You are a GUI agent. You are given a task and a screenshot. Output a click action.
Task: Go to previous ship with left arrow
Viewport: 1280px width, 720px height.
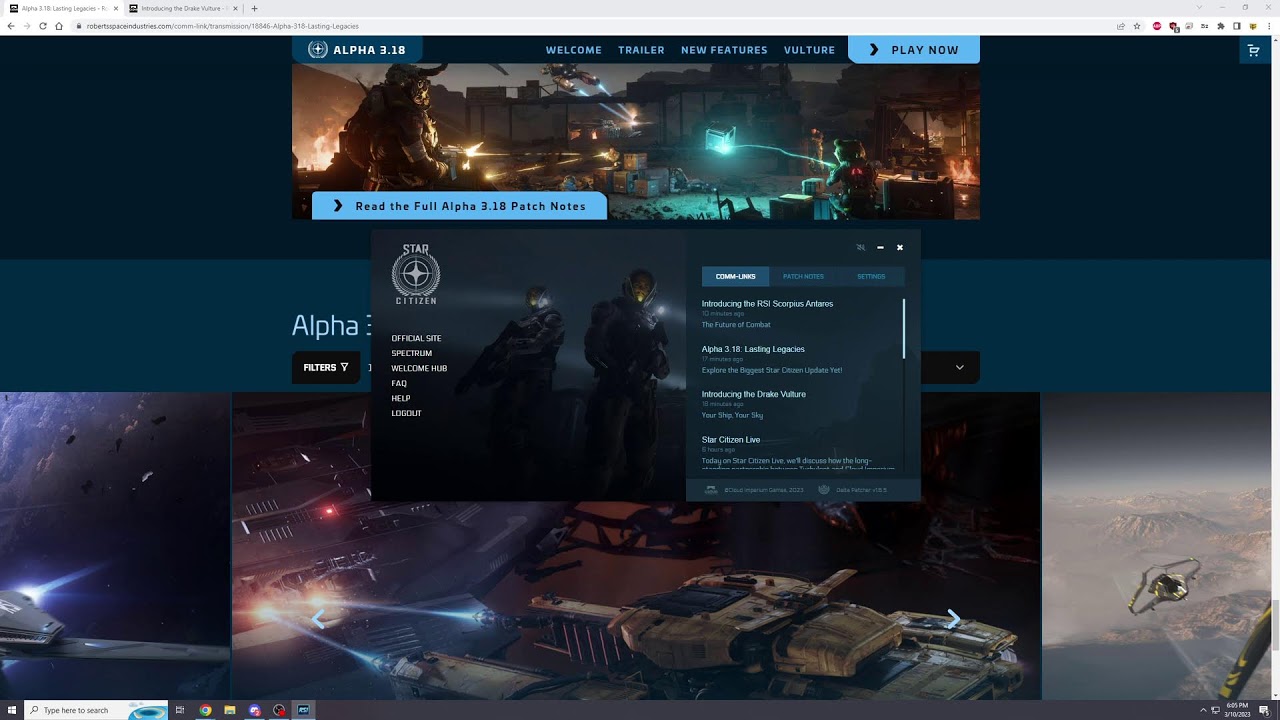[x=319, y=619]
